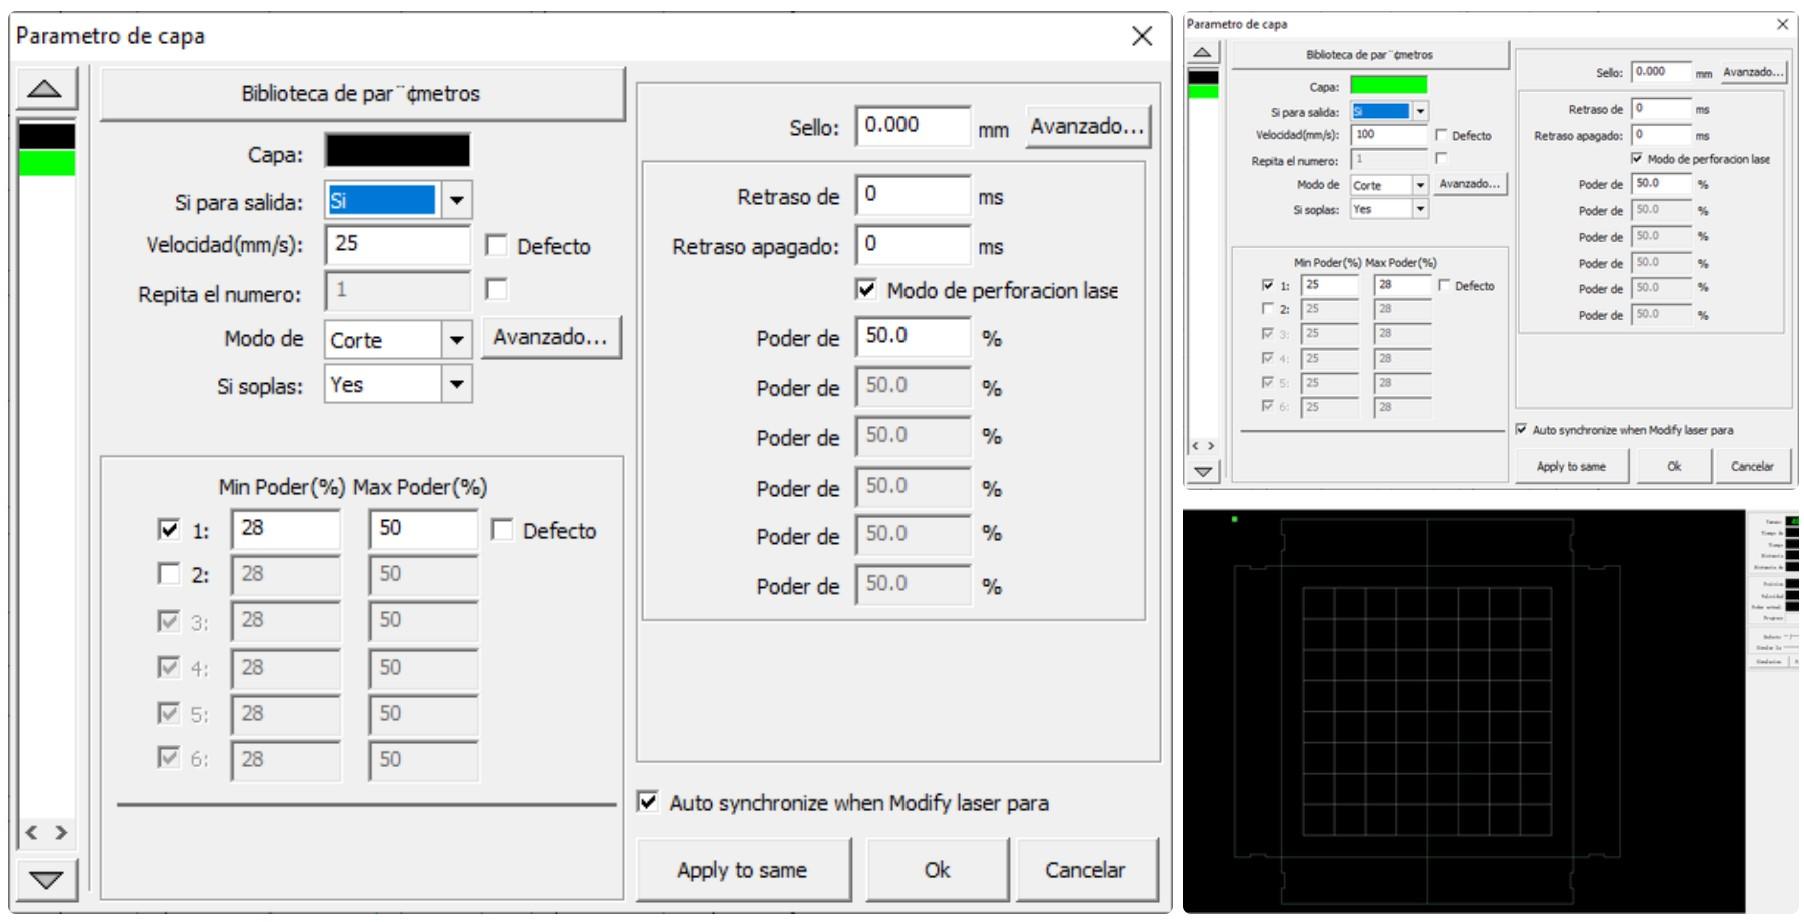The width and height of the screenshot is (1804, 922).
Task: Click the up arrow button in the smaller dialog
Action: [x=1203, y=52]
